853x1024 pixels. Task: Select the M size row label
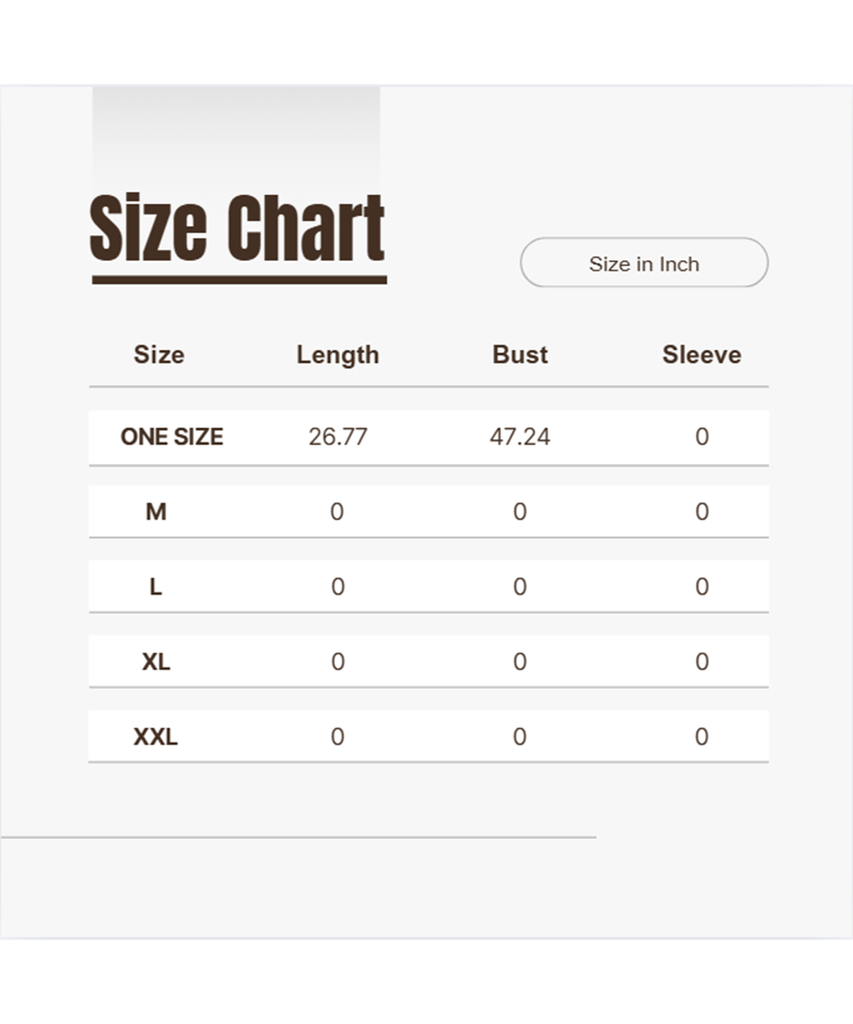coord(156,512)
